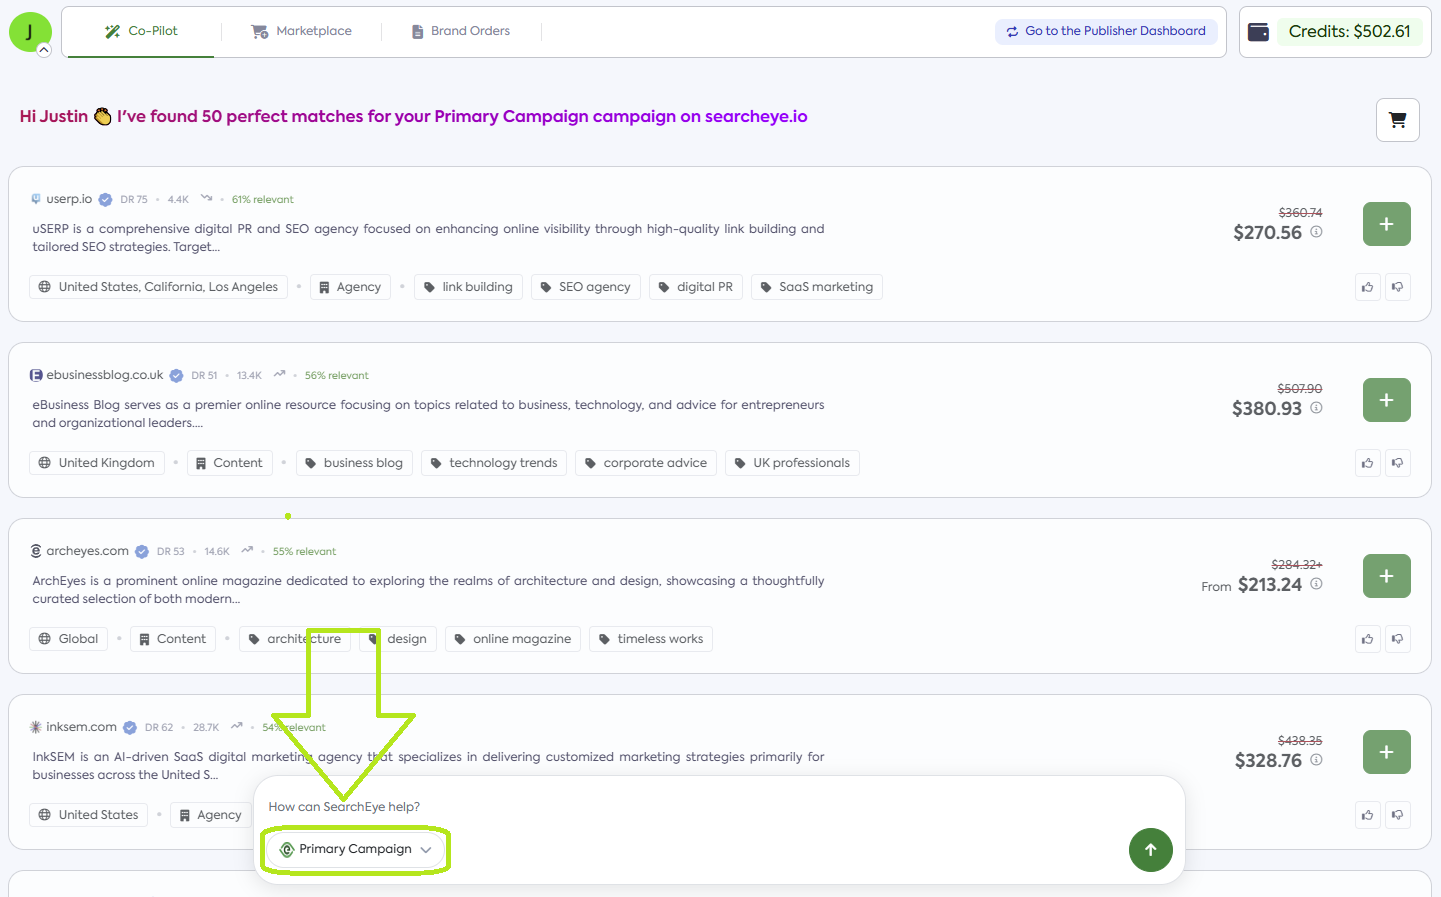The image size is (1441, 897).
Task: Select the 'business blog' tag
Action: point(354,463)
